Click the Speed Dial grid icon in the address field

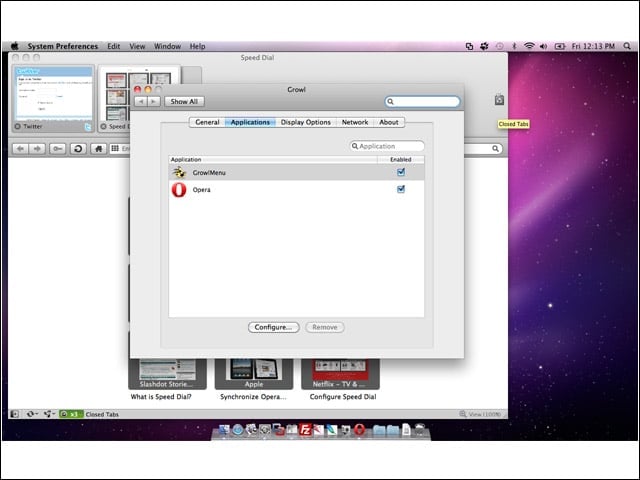tap(115, 149)
